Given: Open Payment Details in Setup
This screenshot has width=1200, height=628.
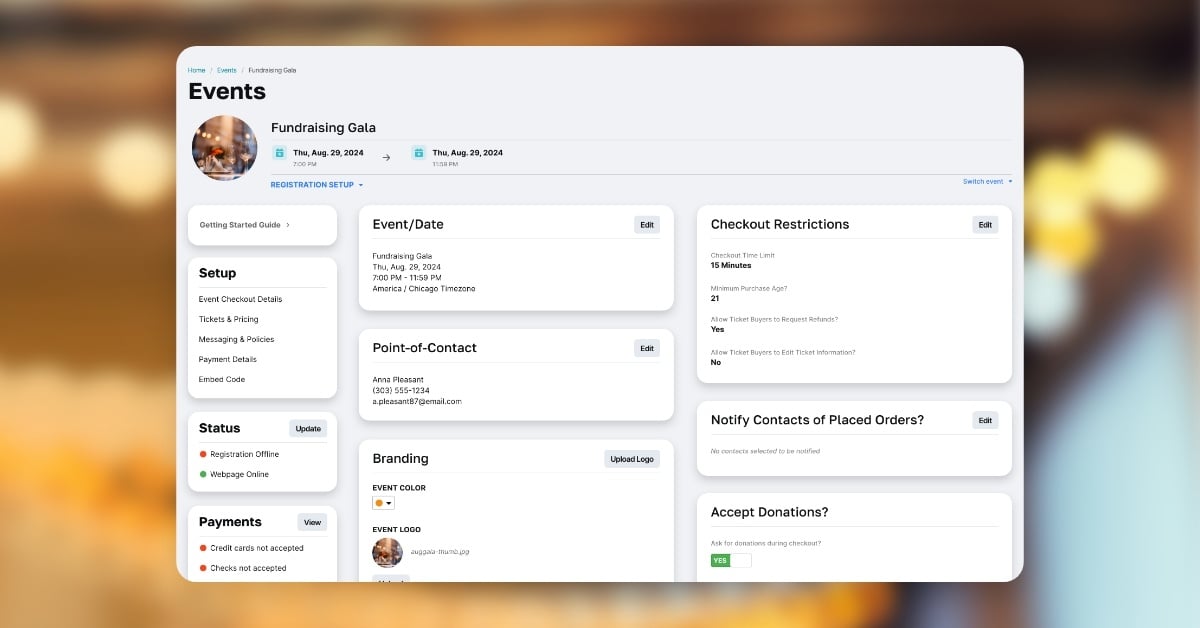Looking at the screenshot, I should (228, 359).
